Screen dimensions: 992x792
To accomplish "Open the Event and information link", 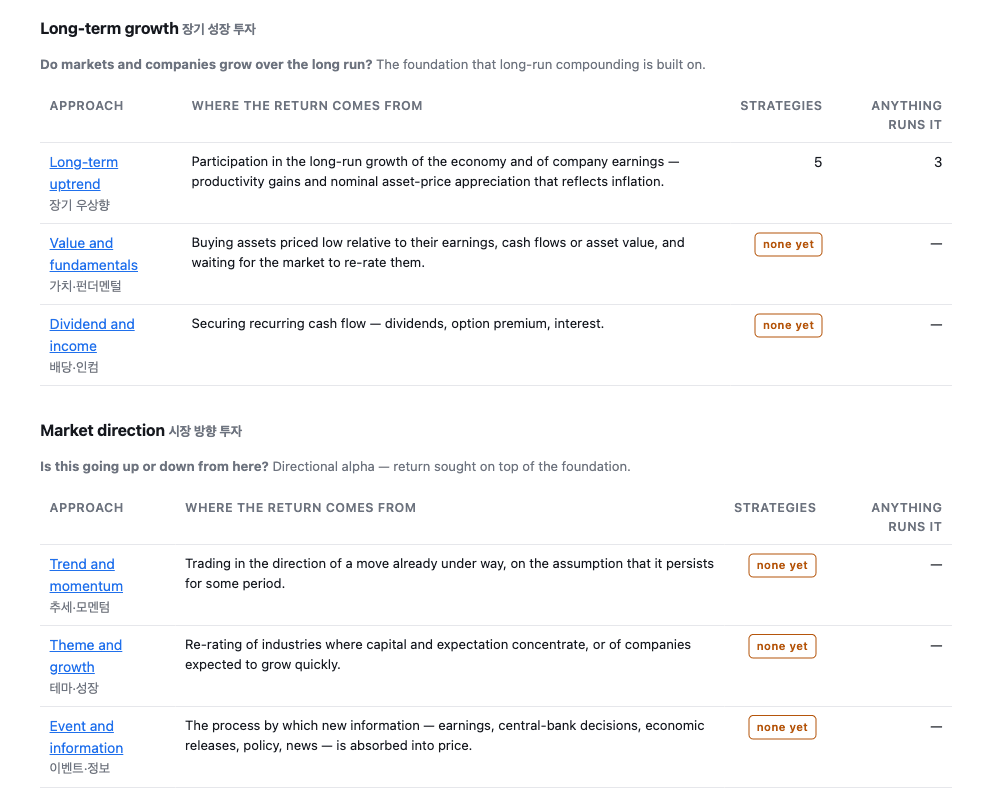I will 86,737.
